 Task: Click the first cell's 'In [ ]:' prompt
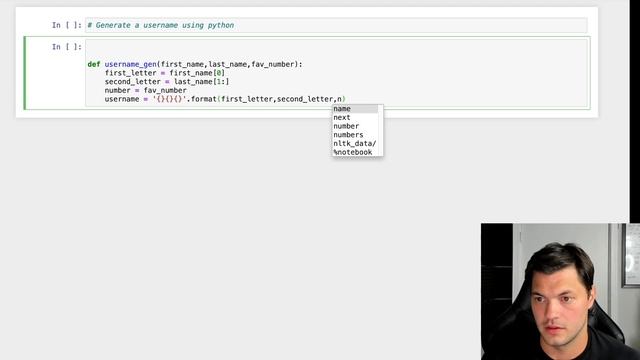coord(67,25)
